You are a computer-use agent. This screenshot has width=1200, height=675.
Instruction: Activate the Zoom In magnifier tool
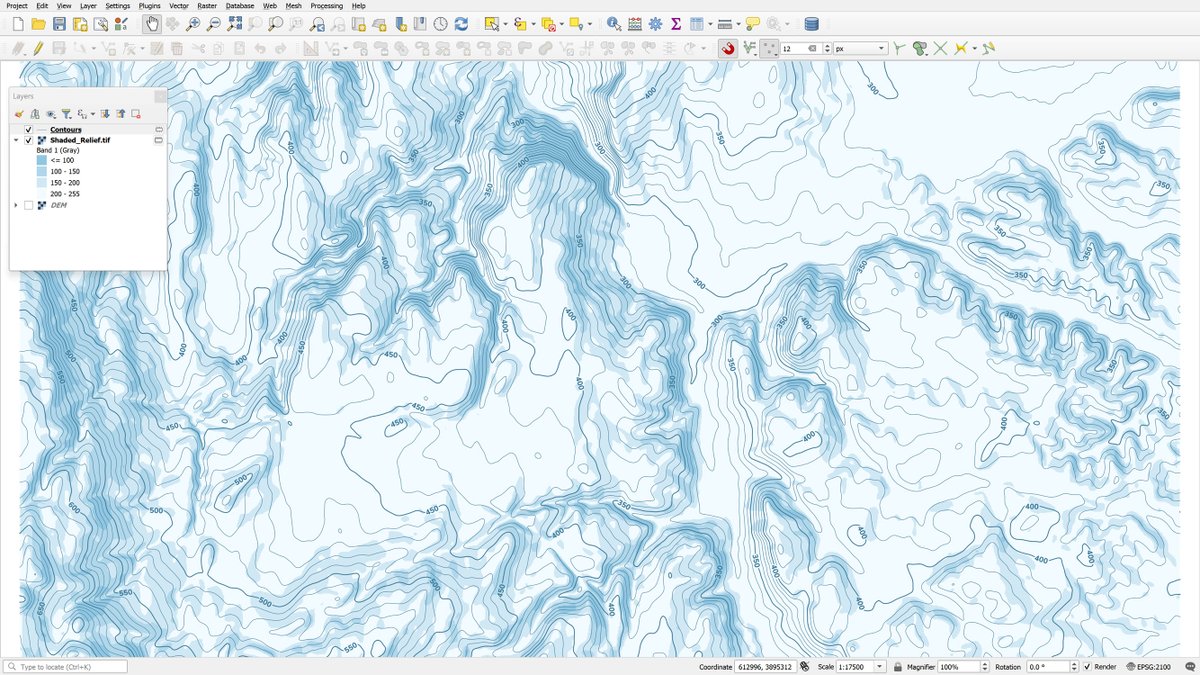pyautogui.click(x=193, y=24)
